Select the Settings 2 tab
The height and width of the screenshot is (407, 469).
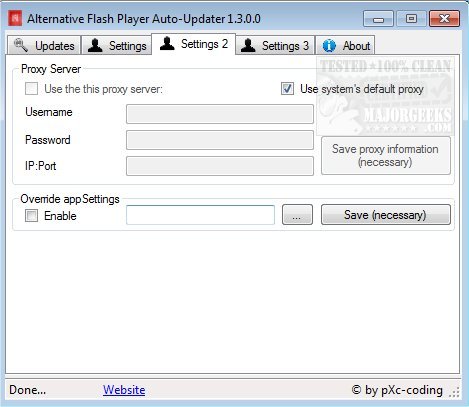click(x=194, y=44)
